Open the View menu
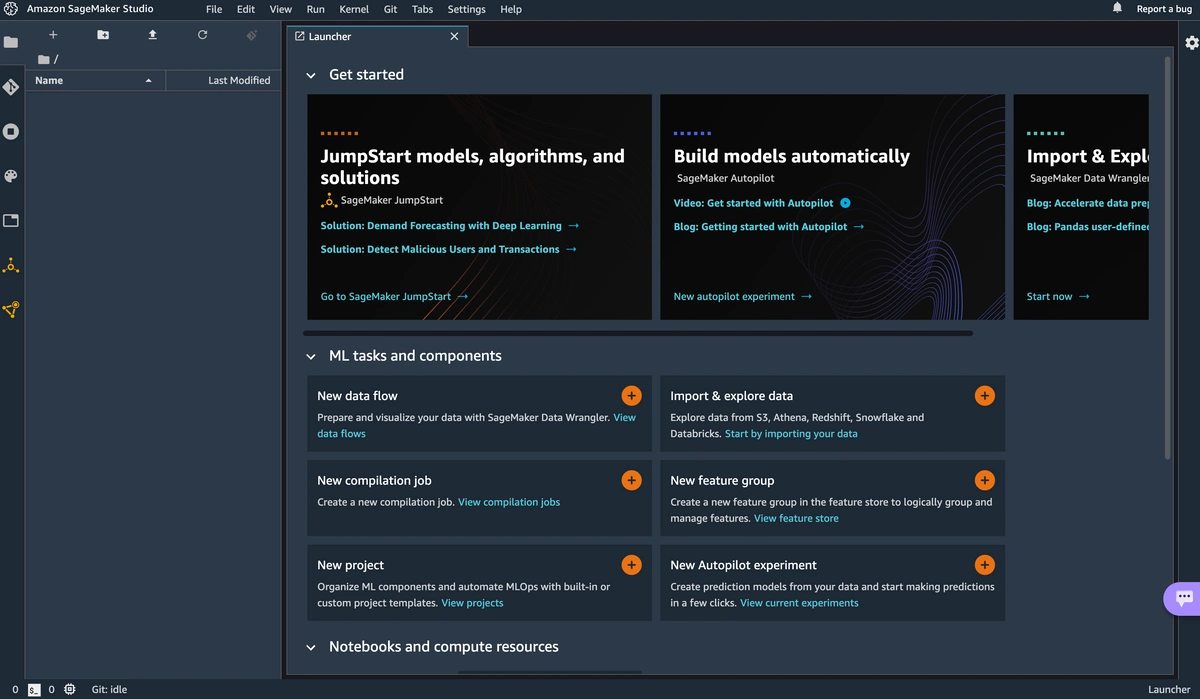This screenshot has height=699, width=1200. (281, 9)
